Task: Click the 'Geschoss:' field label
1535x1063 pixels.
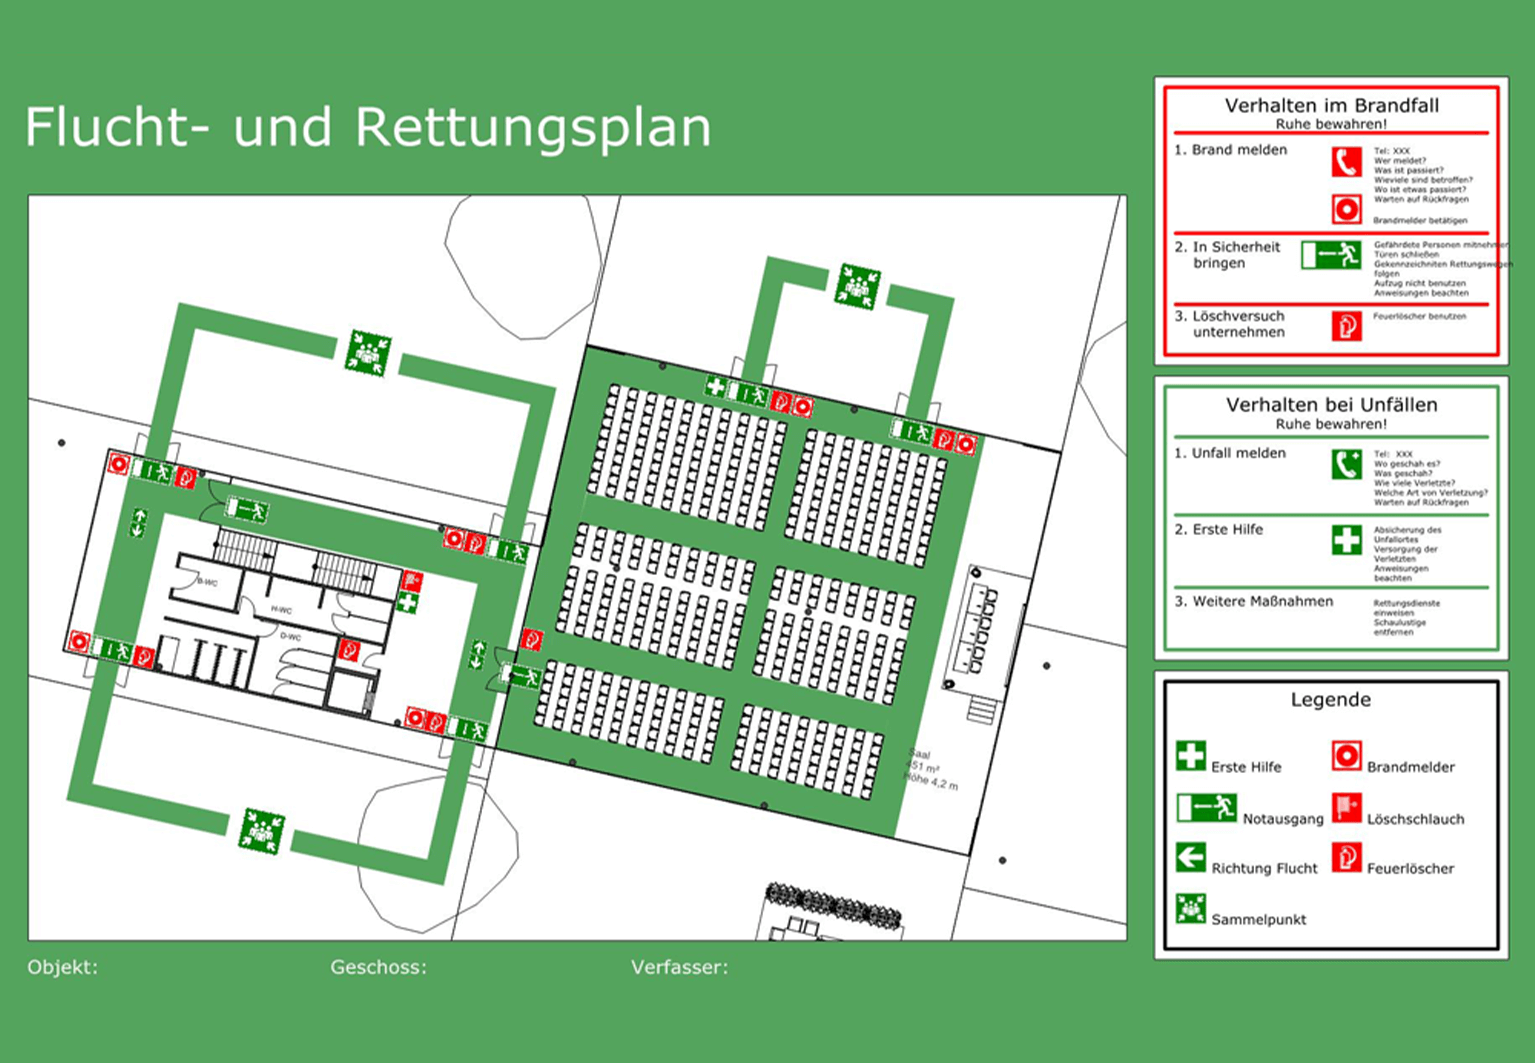Action: point(378,967)
